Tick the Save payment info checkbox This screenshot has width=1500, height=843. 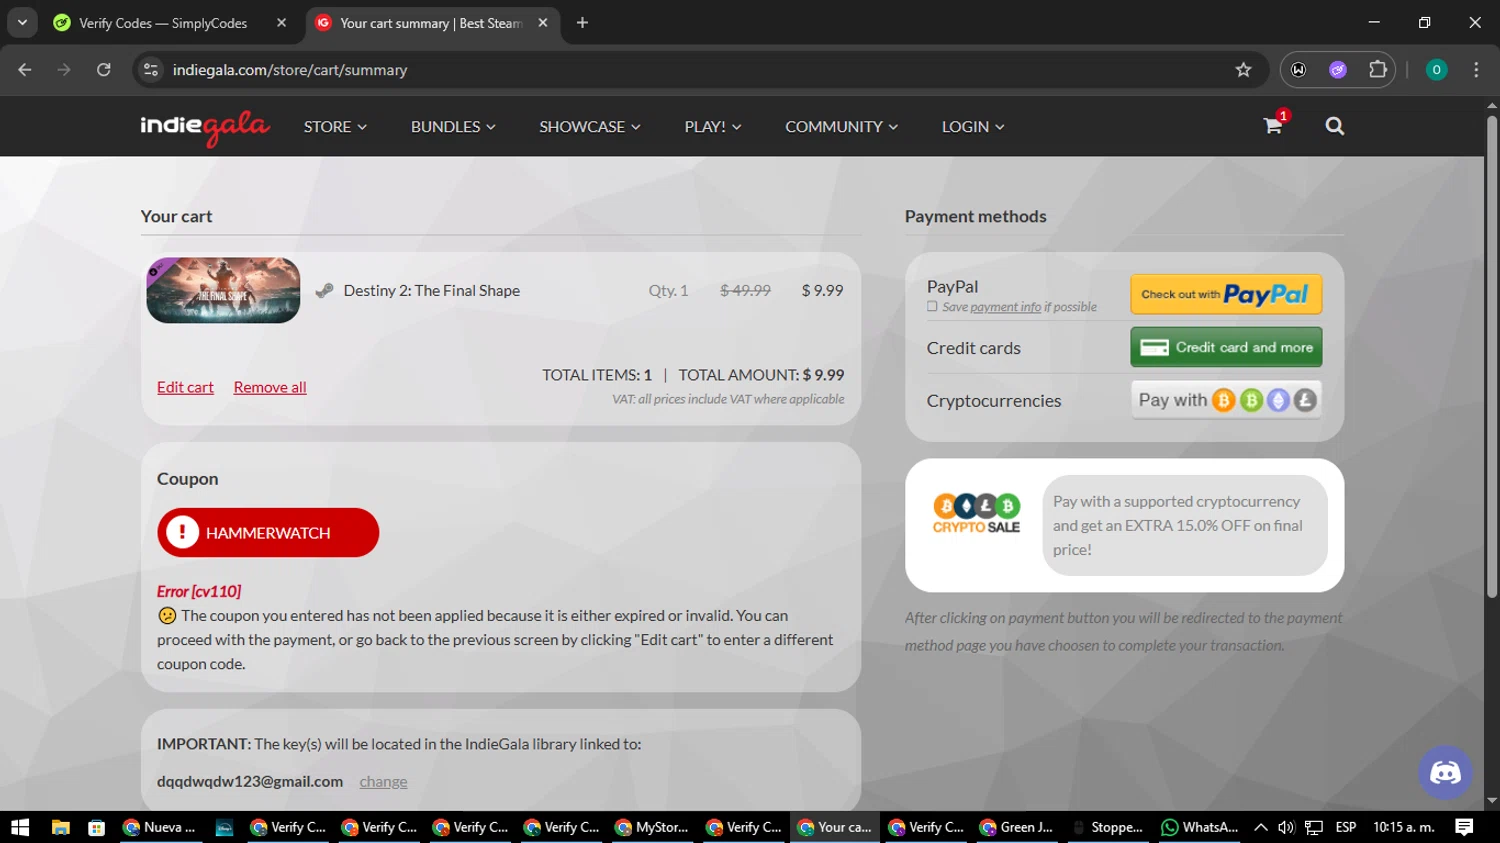tap(932, 307)
